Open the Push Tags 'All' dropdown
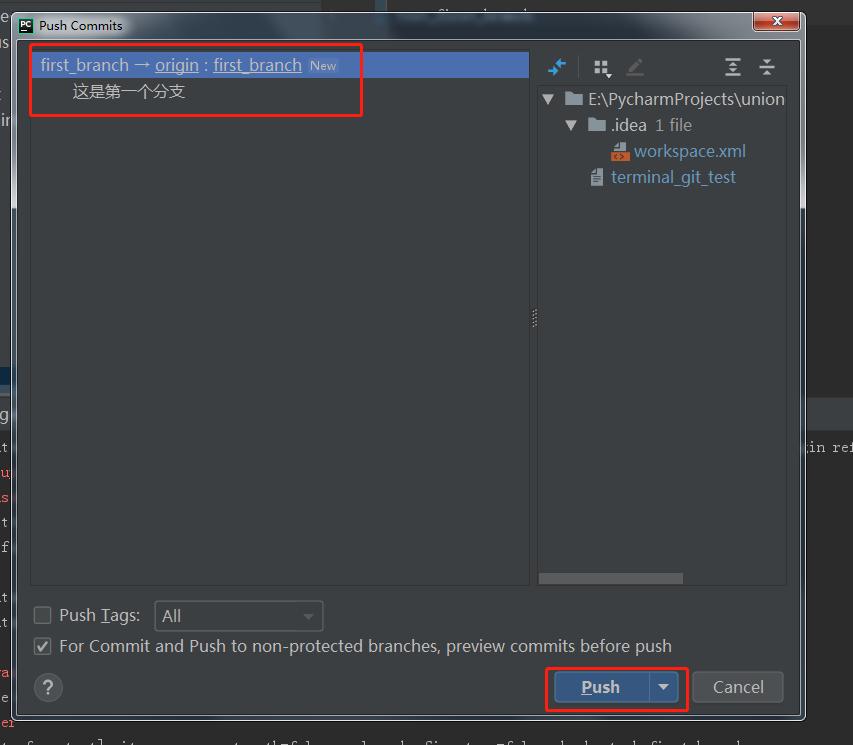 (x=238, y=616)
